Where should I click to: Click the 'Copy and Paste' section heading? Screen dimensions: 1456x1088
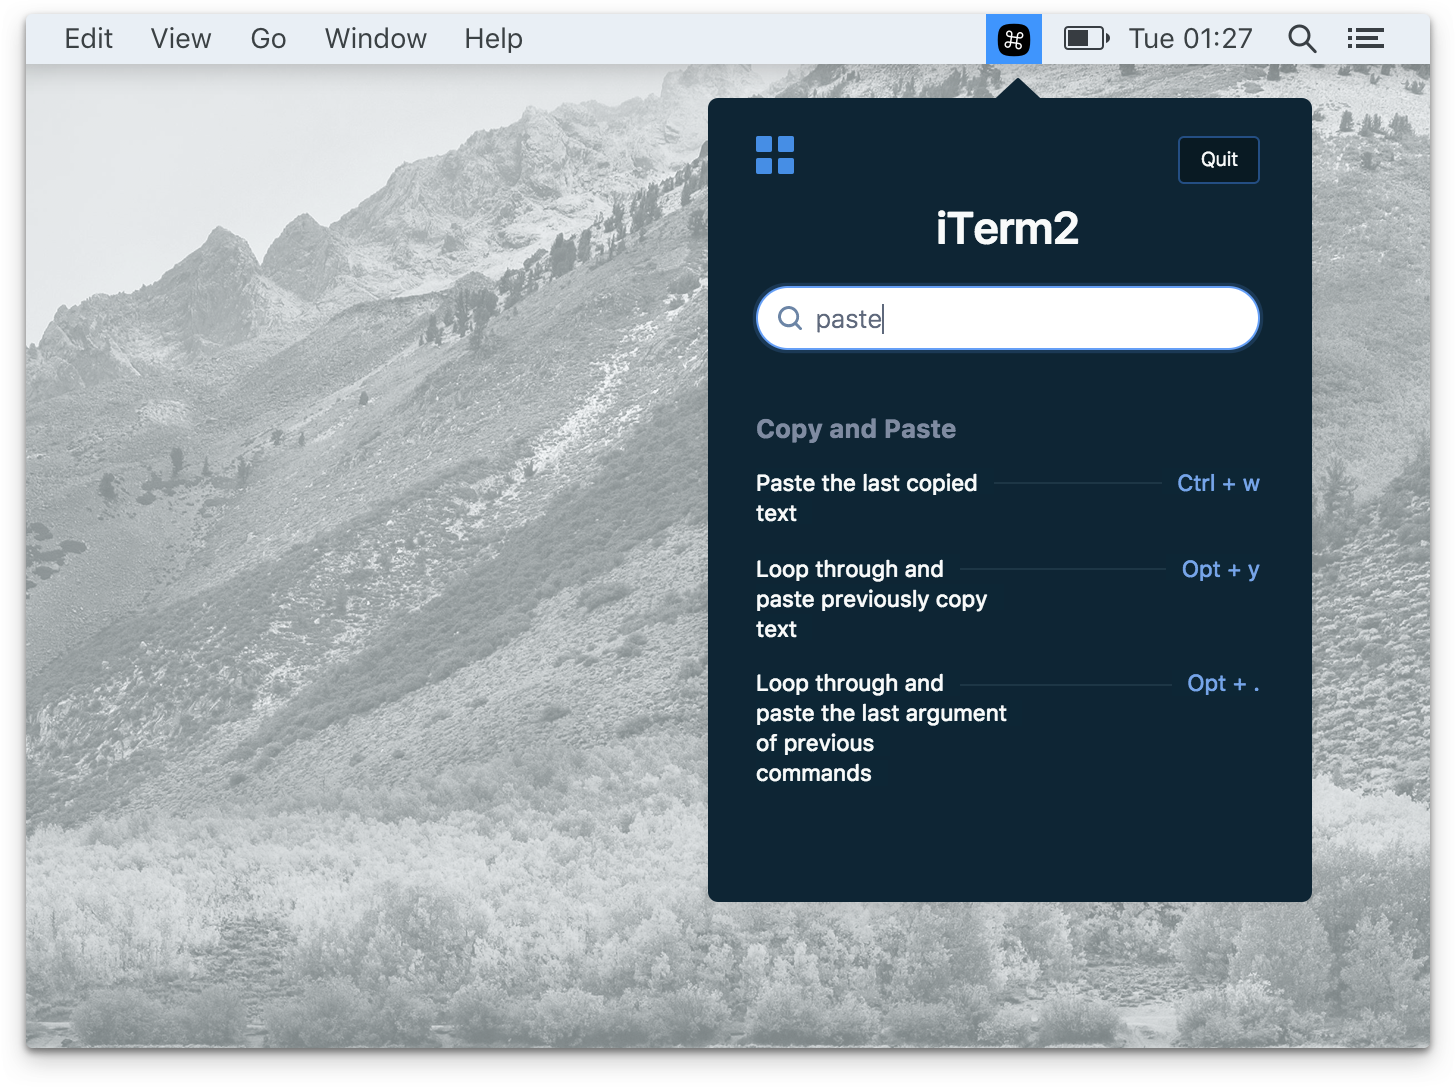pyautogui.click(x=856, y=429)
